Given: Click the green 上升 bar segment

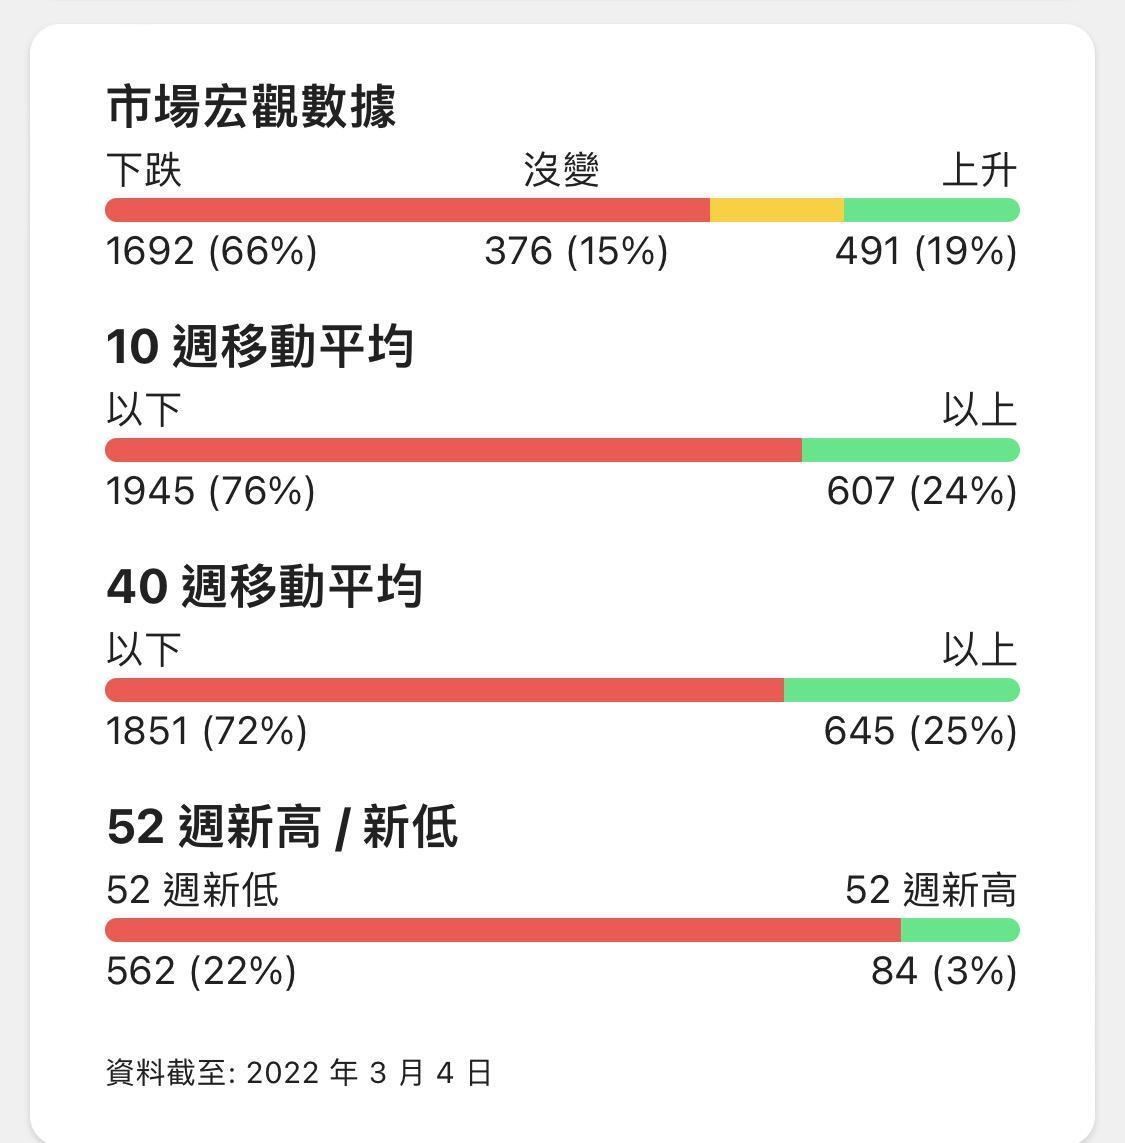Looking at the screenshot, I should point(931,210).
